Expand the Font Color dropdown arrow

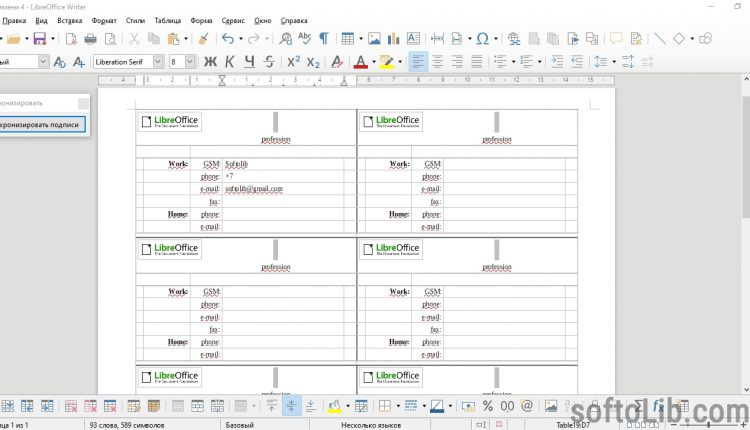(374, 62)
